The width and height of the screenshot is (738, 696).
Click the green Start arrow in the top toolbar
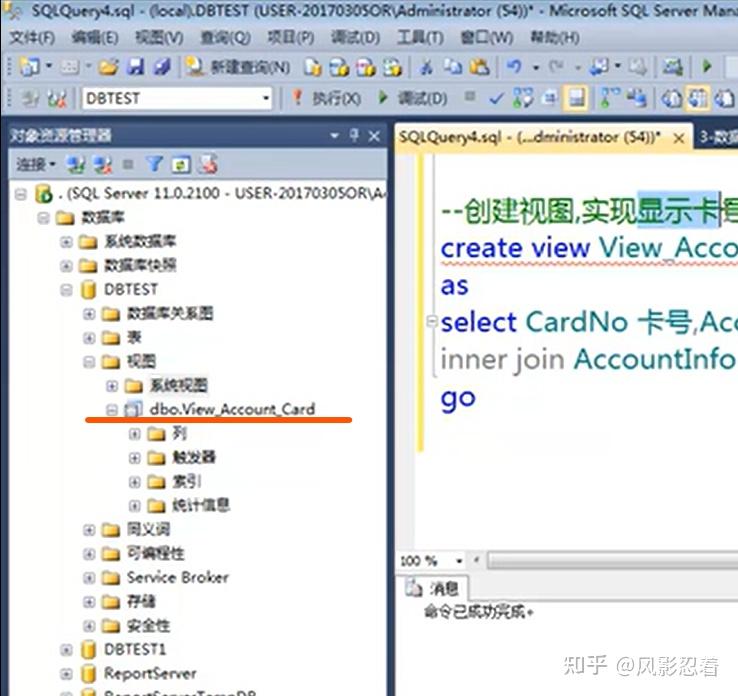pyautogui.click(x=706, y=66)
